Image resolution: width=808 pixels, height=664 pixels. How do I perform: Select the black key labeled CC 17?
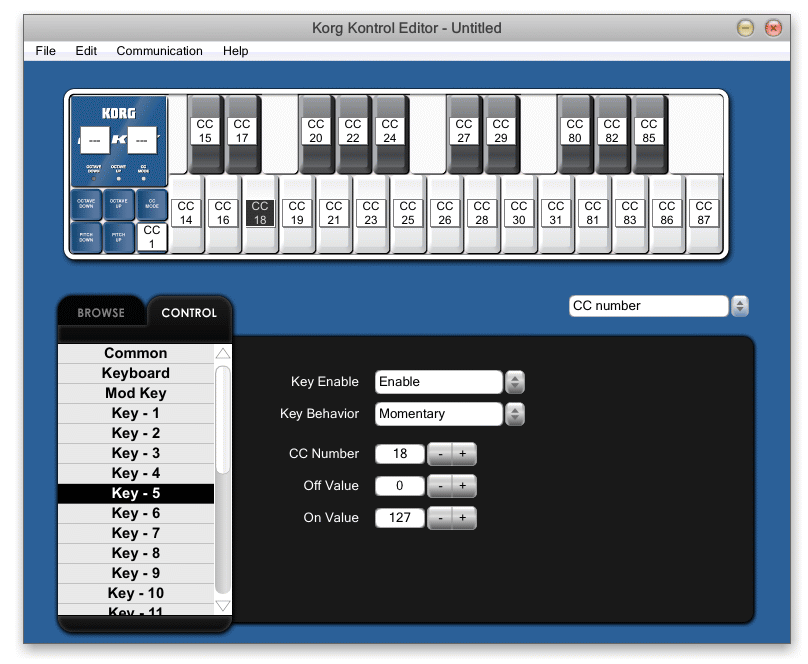[242, 134]
